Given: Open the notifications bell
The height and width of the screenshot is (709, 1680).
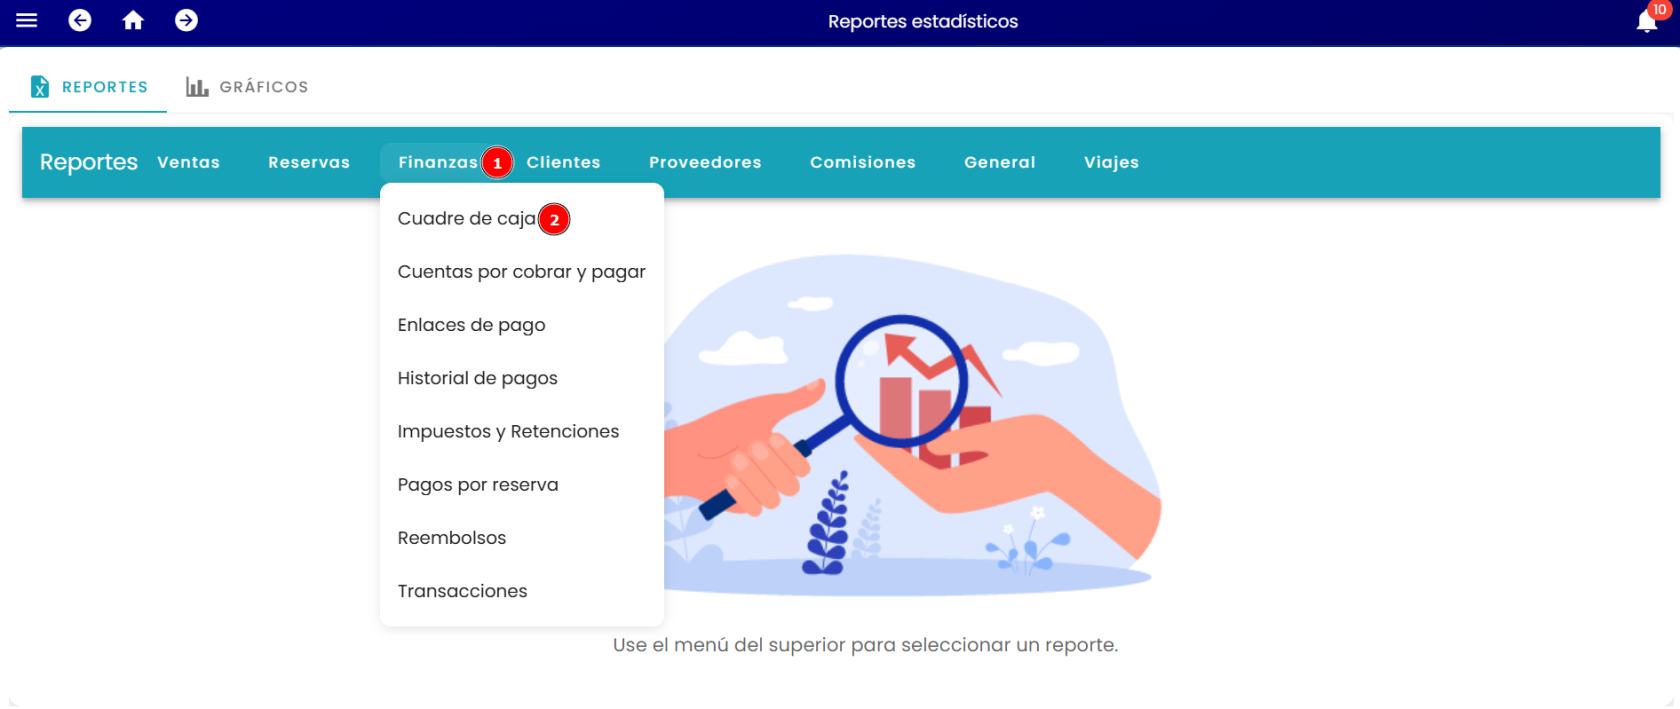Looking at the screenshot, I should coord(1647,21).
